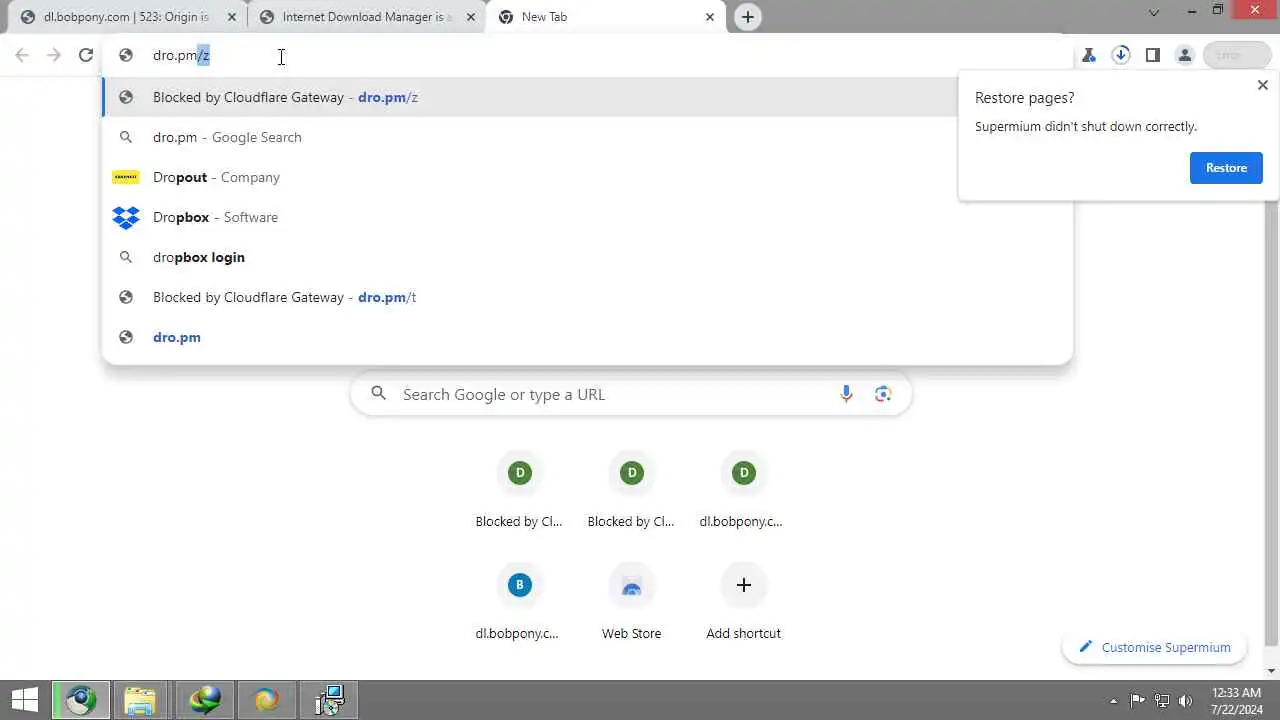This screenshot has width=1280, height=720.
Task: Select the plain dro.pm suggestion
Action: coord(587,337)
